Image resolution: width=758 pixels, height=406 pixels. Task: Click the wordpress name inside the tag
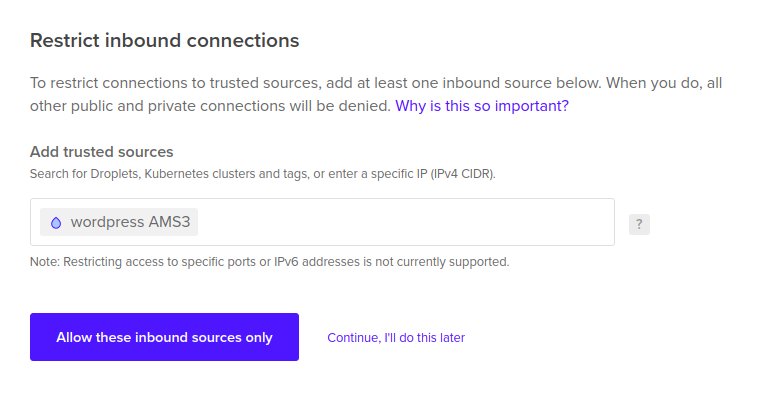point(107,222)
